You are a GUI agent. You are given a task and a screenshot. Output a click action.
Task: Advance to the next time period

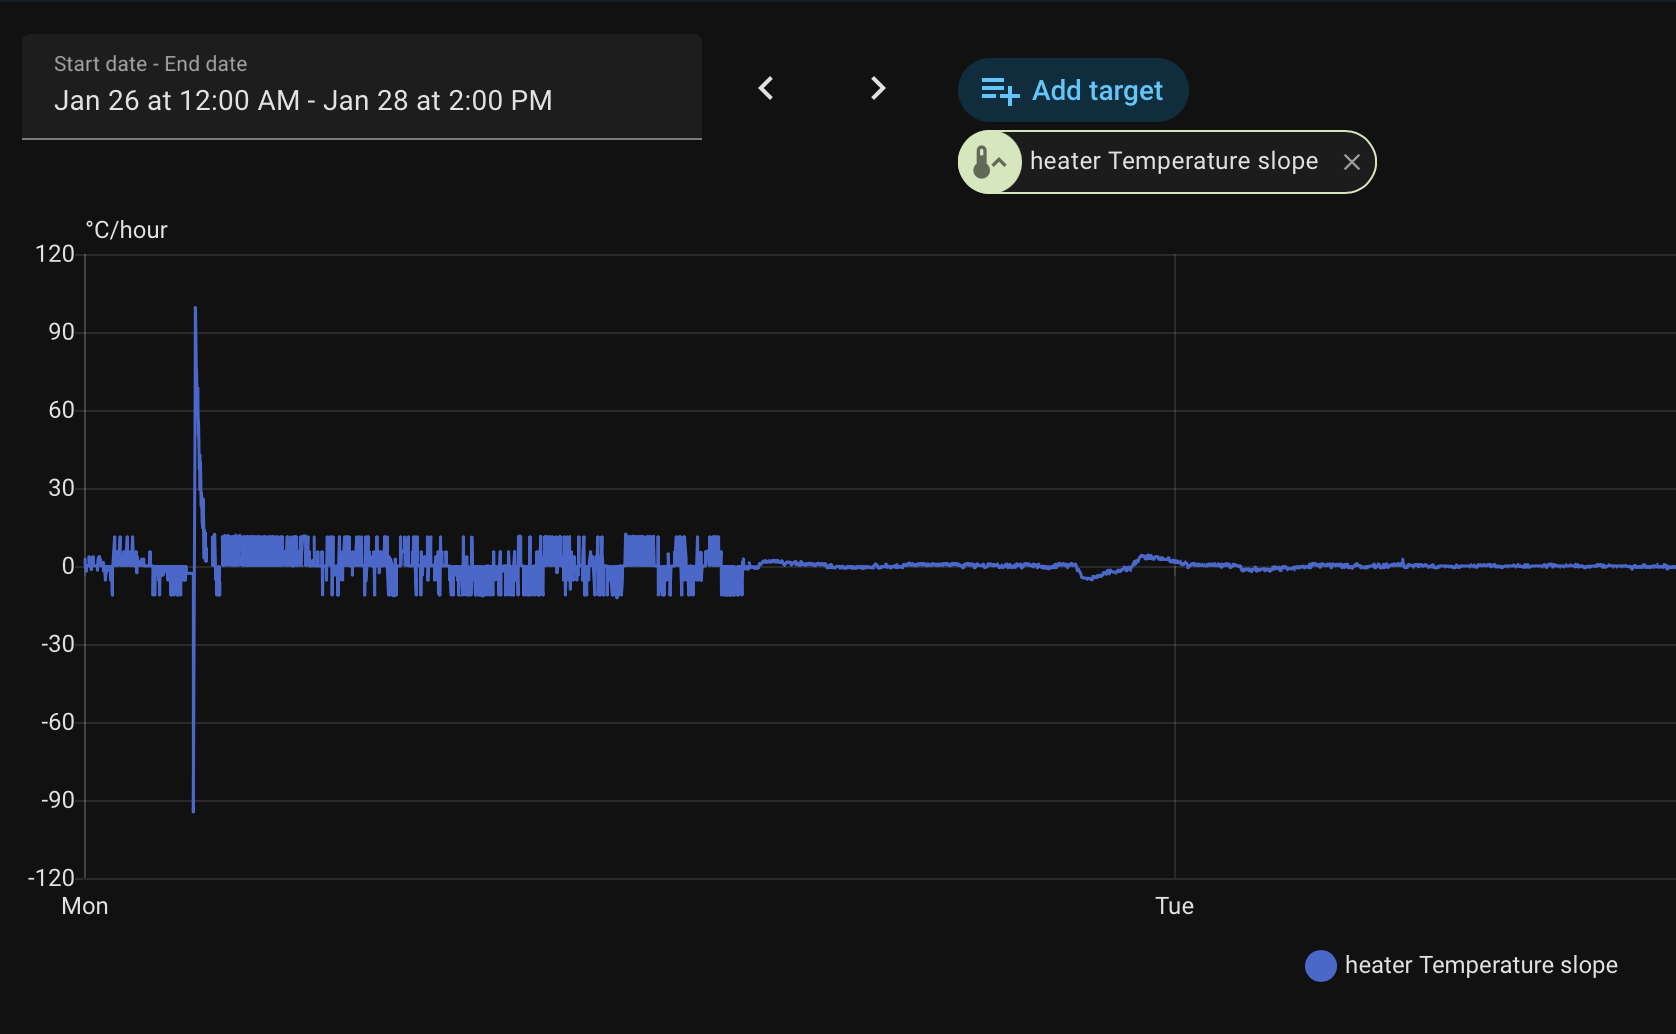tap(878, 89)
